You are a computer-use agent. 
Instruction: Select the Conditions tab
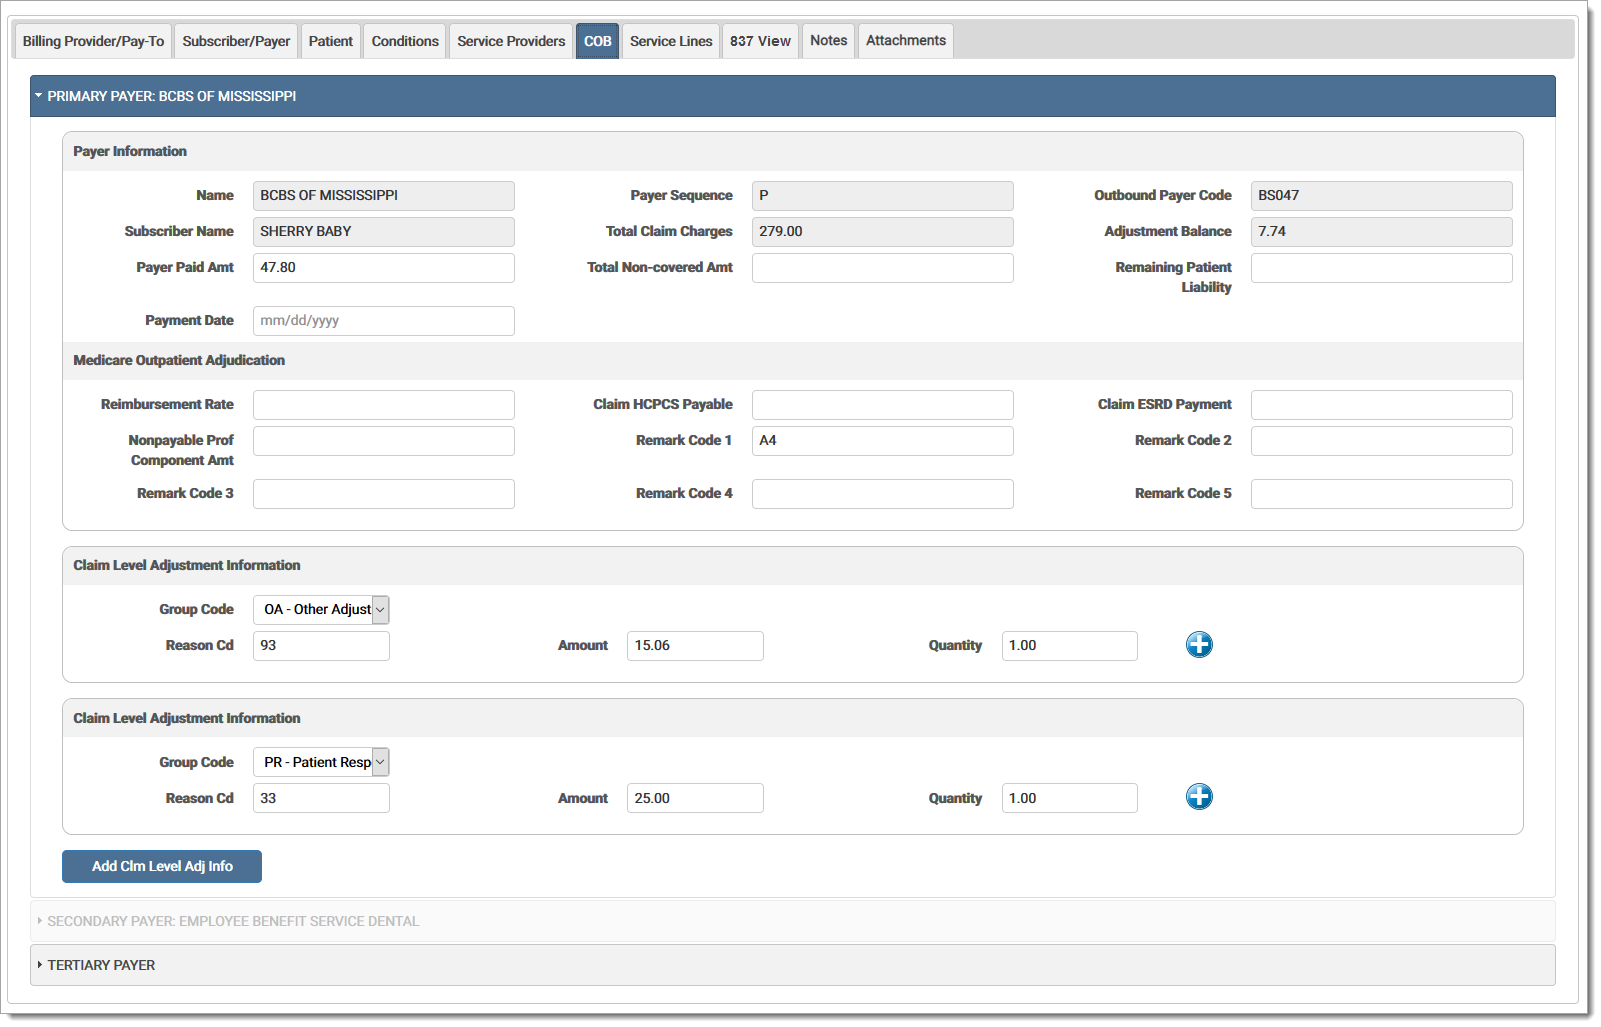pos(405,41)
